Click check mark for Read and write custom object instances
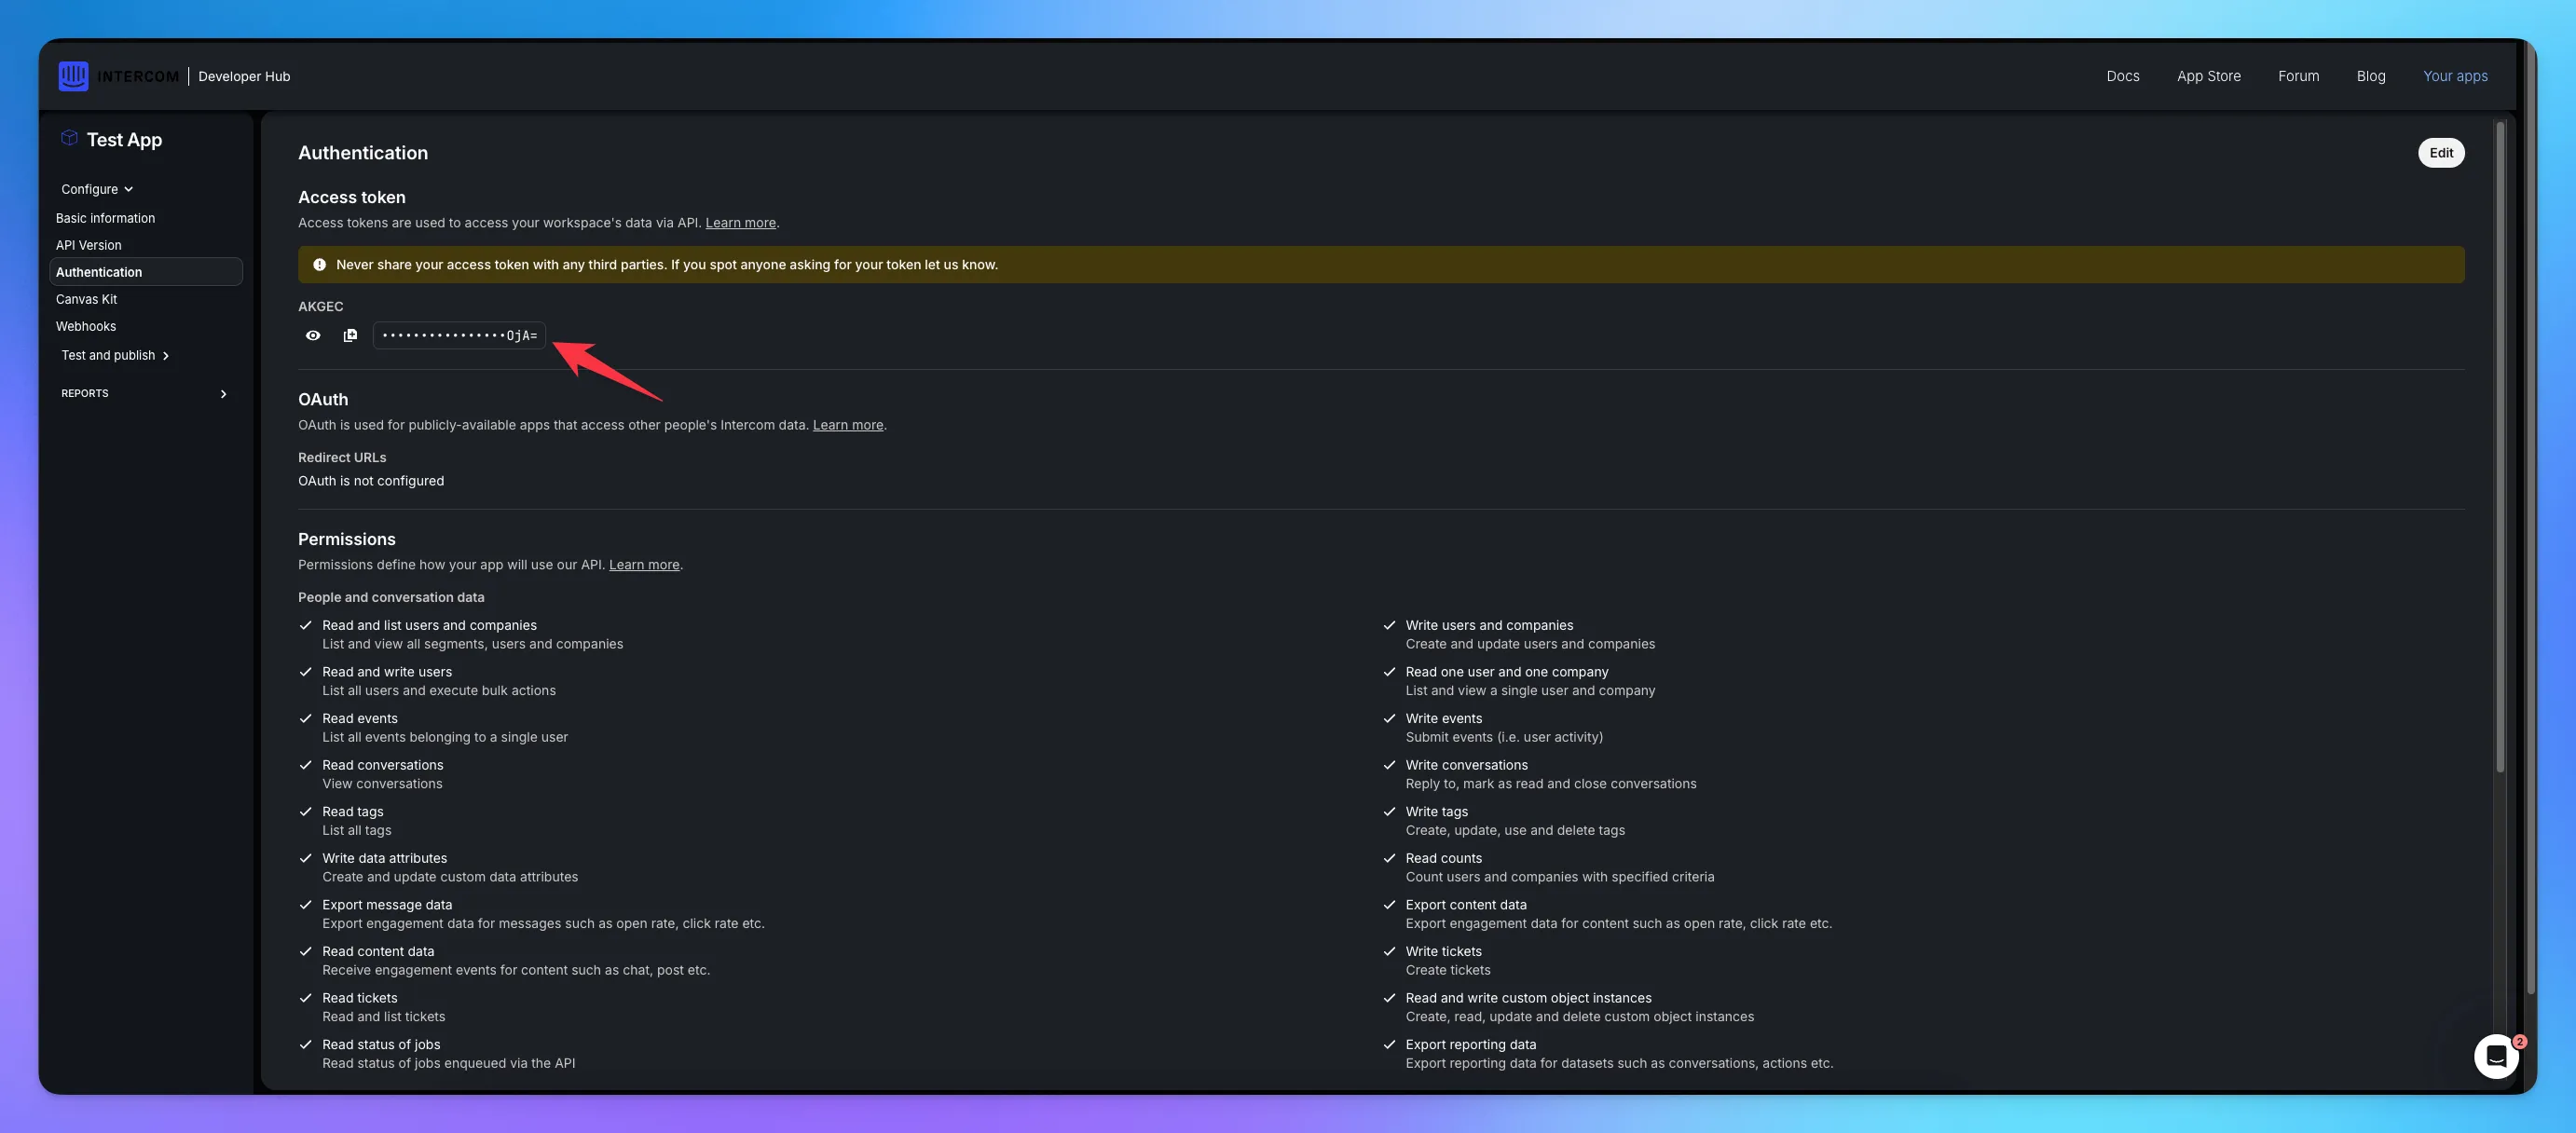The width and height of the screenshot is (2576, 1133). [x=1389, y=998]
